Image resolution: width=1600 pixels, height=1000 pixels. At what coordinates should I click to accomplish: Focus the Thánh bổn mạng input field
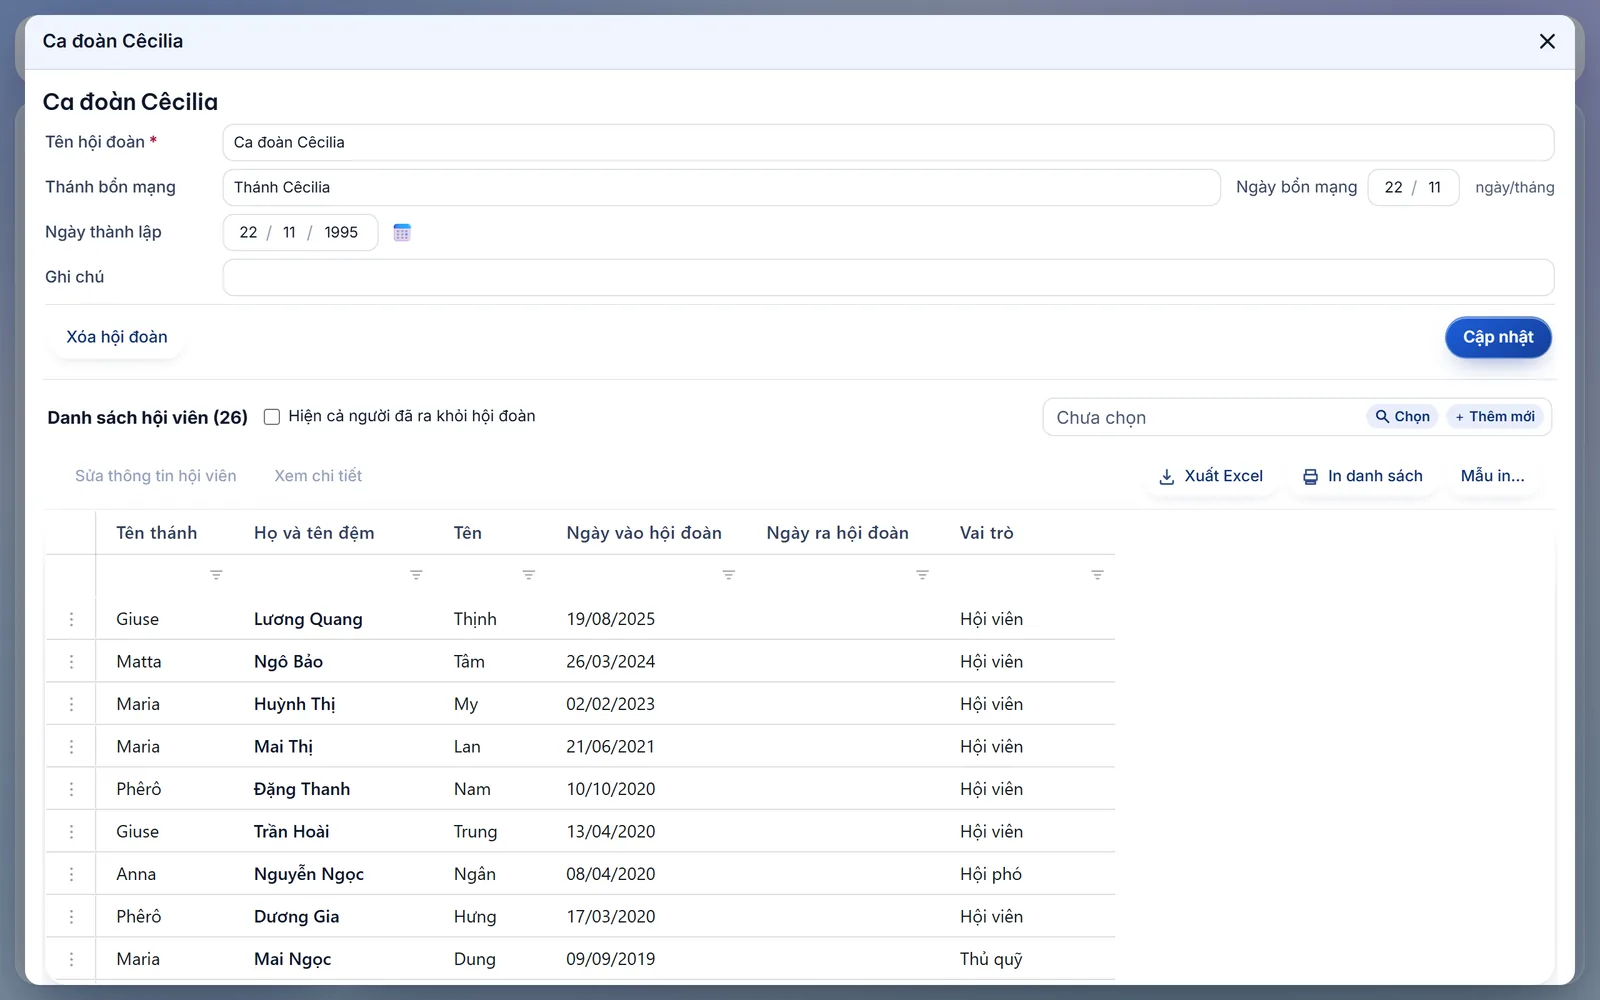pos(721,187)
